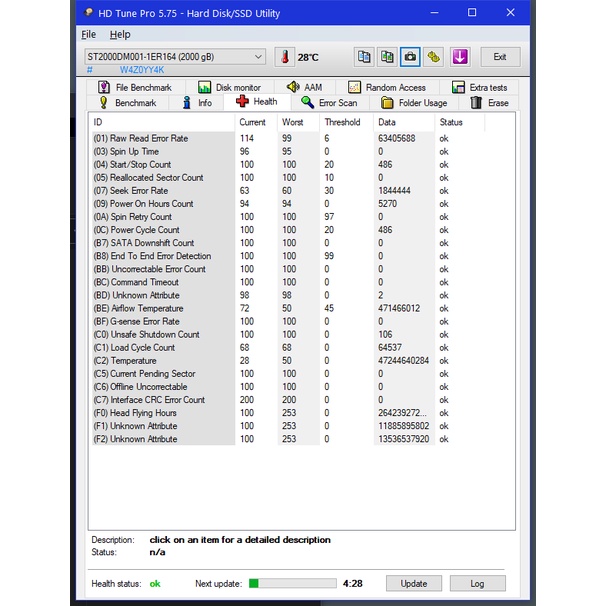Select the AAM tab
This screenshot has width=606, height=606.
click(304, 88)
